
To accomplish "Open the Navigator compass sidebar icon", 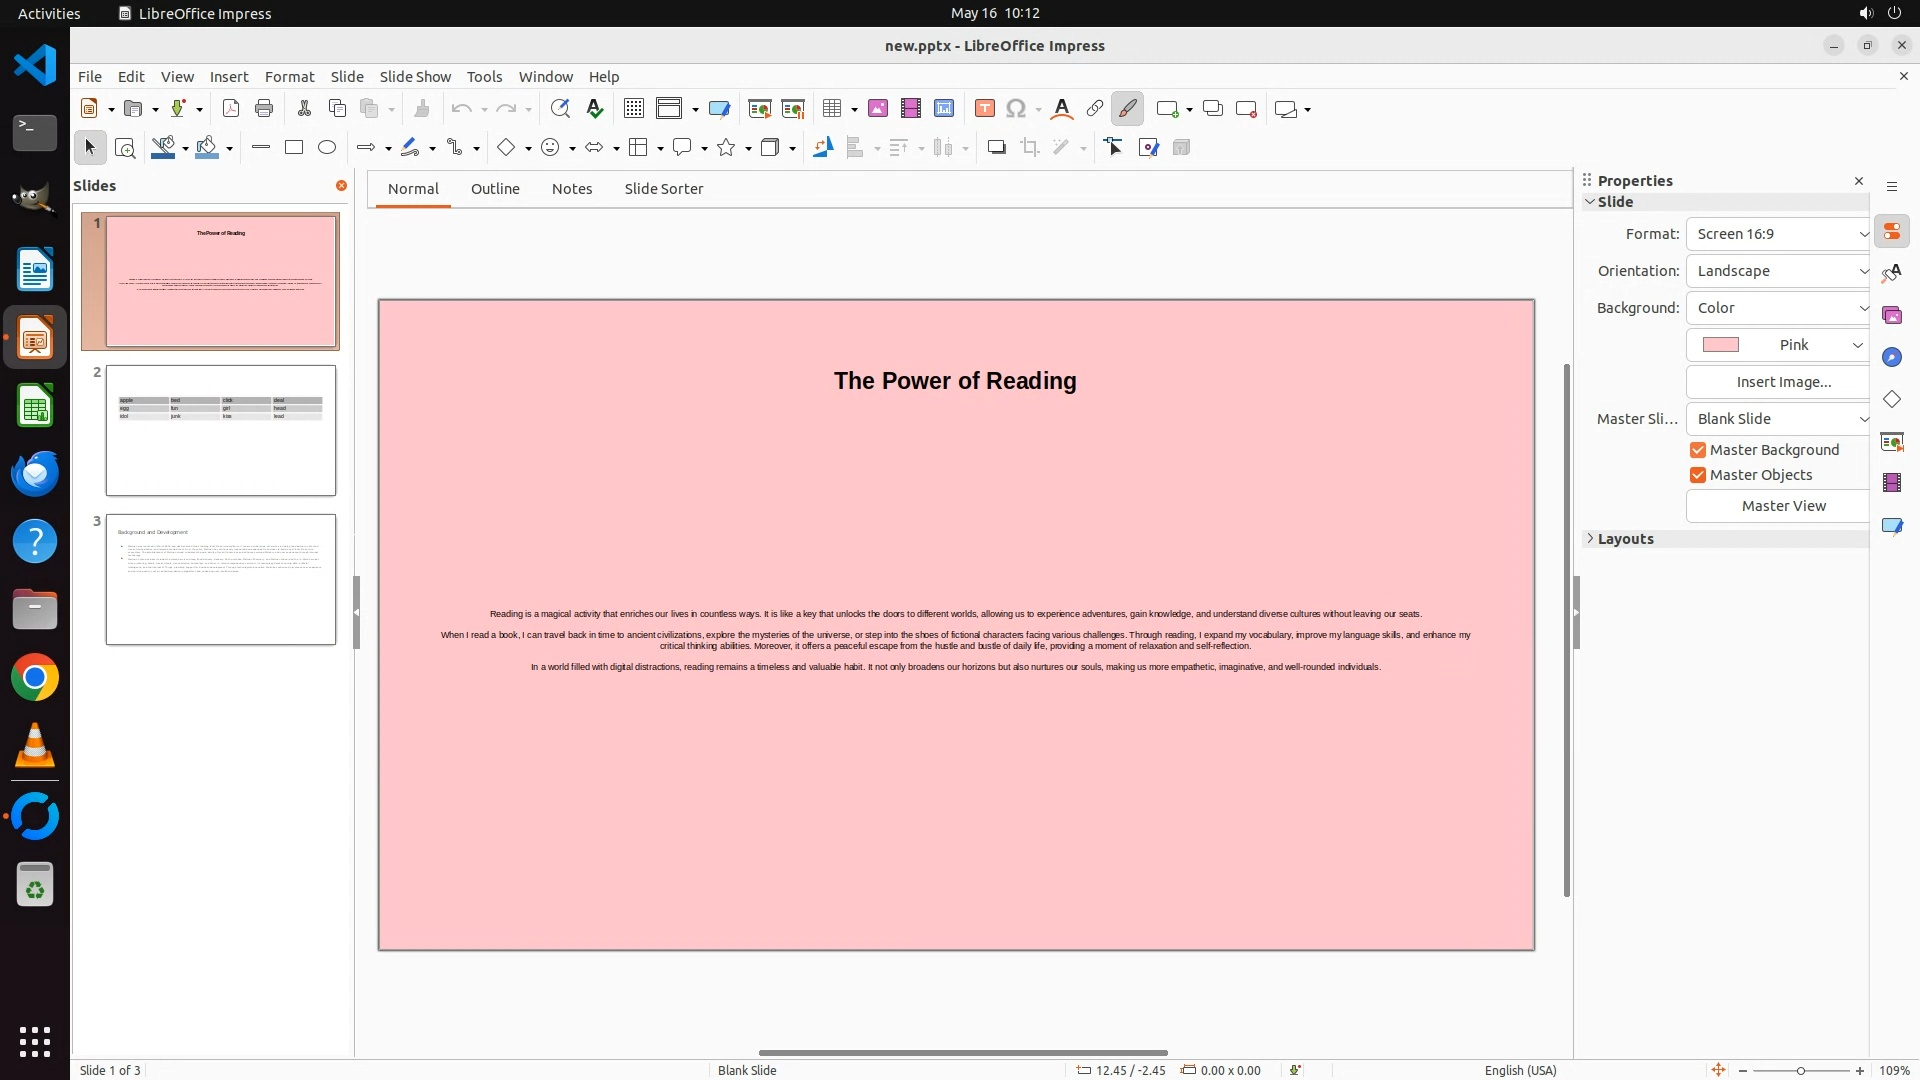I will [1891, 358].
